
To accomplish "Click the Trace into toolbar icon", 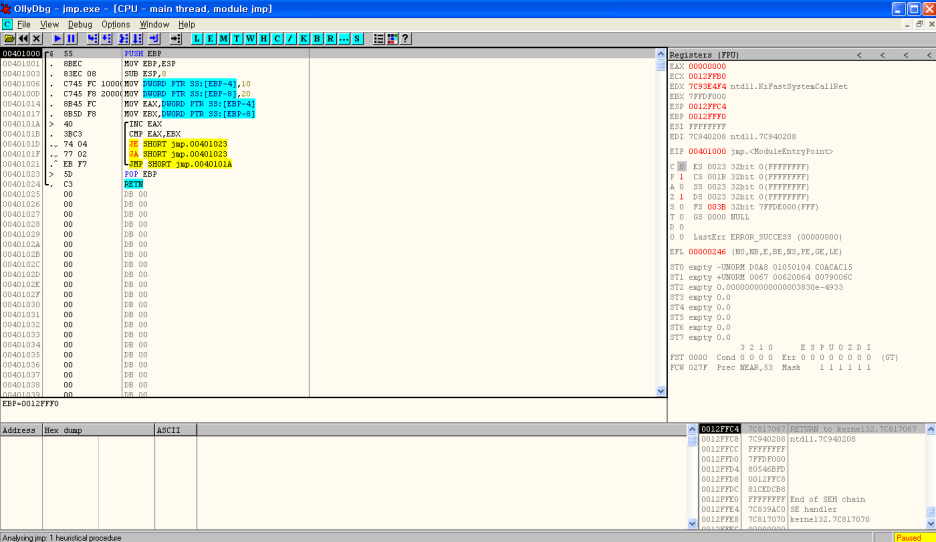I will [x=124, y=39].
